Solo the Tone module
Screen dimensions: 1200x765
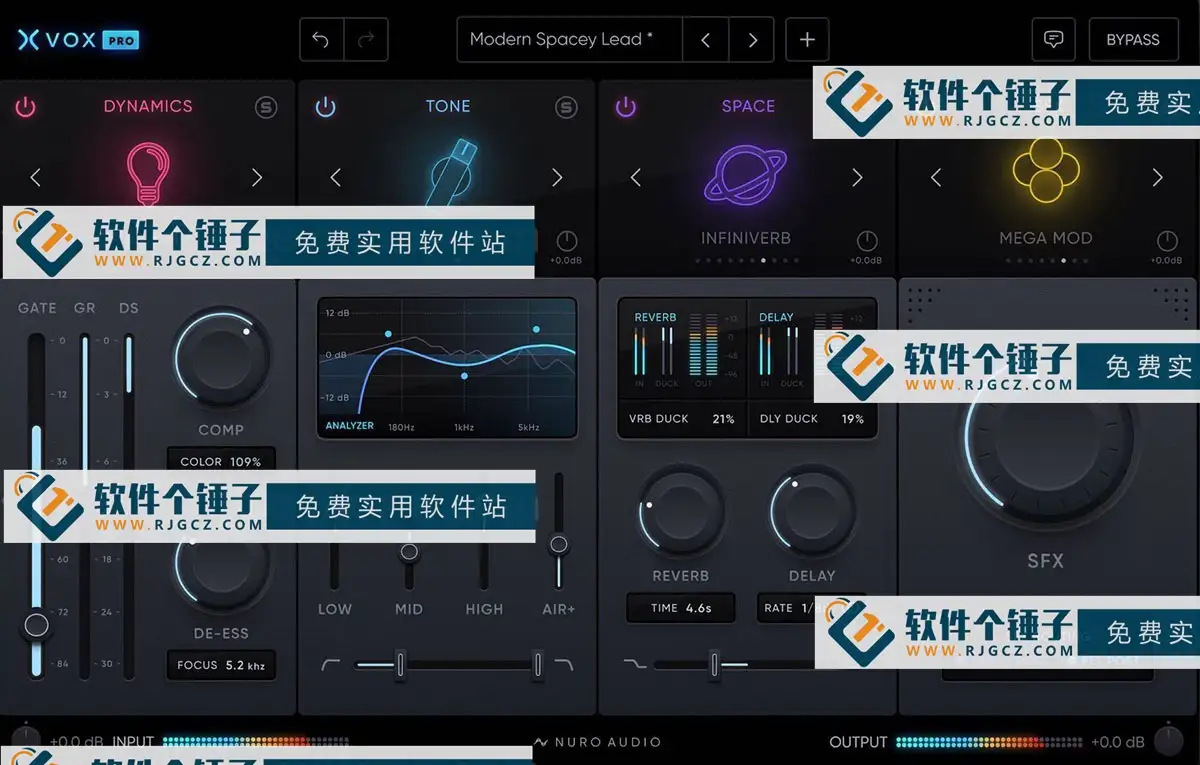point(566,107)
